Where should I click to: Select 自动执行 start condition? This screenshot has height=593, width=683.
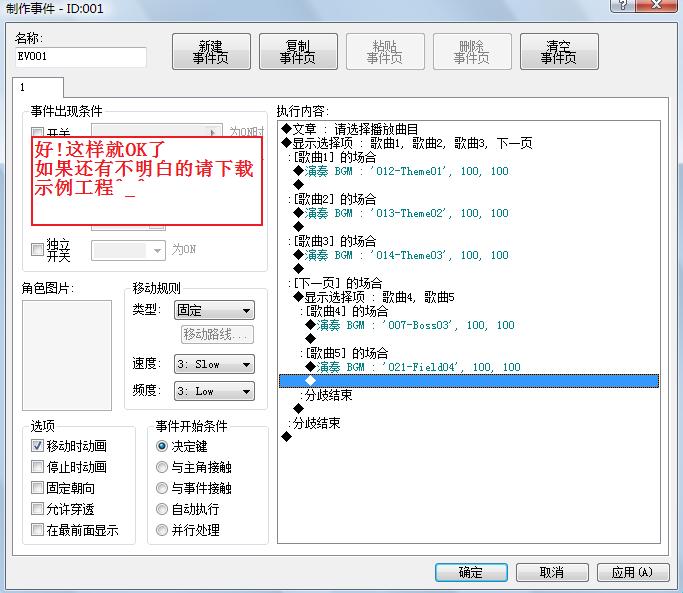pyautogui.click(x=162, y=509)
